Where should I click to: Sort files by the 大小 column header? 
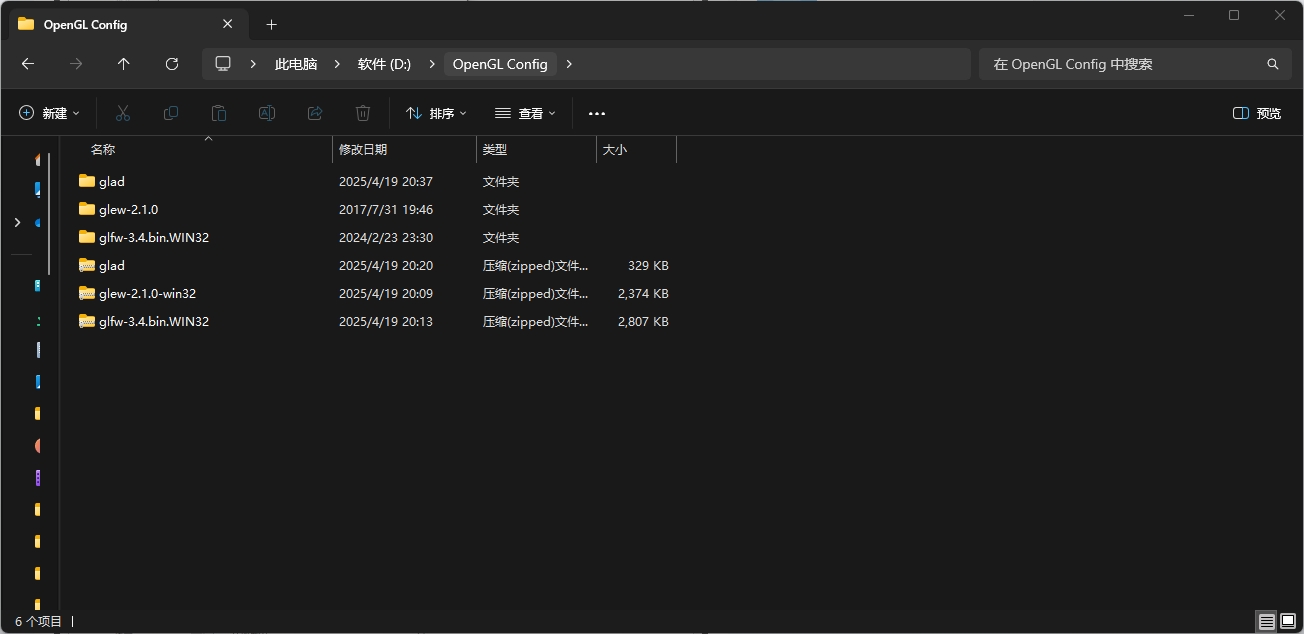[x=615, y=149]
